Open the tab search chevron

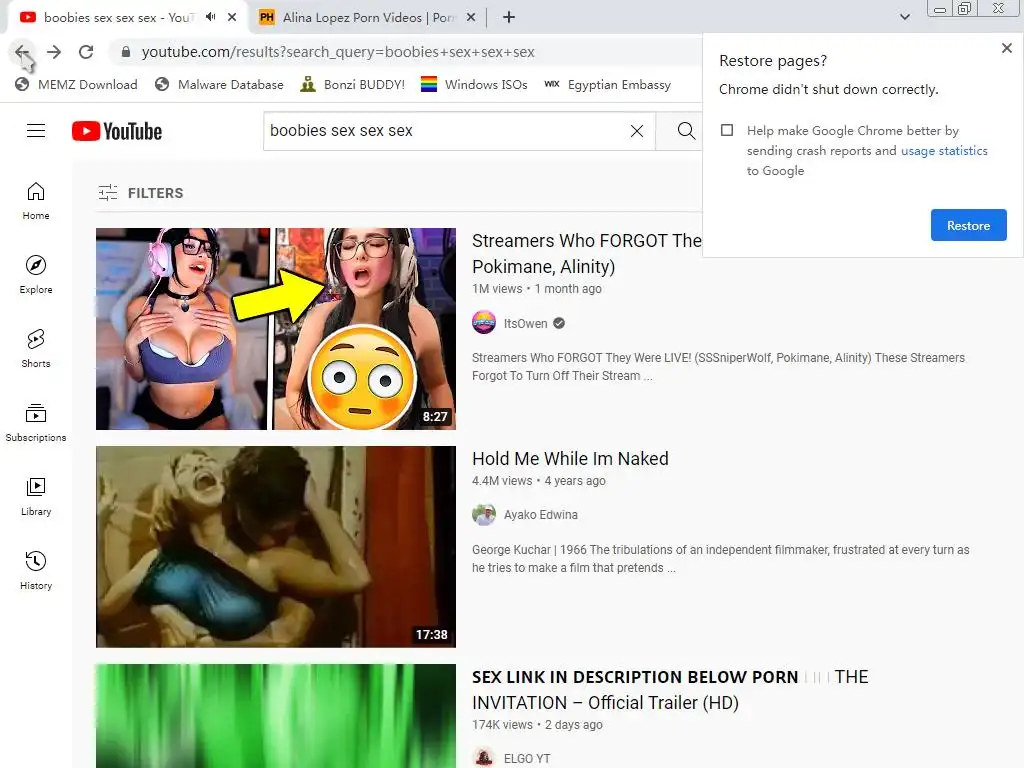(x=904, y=18)
